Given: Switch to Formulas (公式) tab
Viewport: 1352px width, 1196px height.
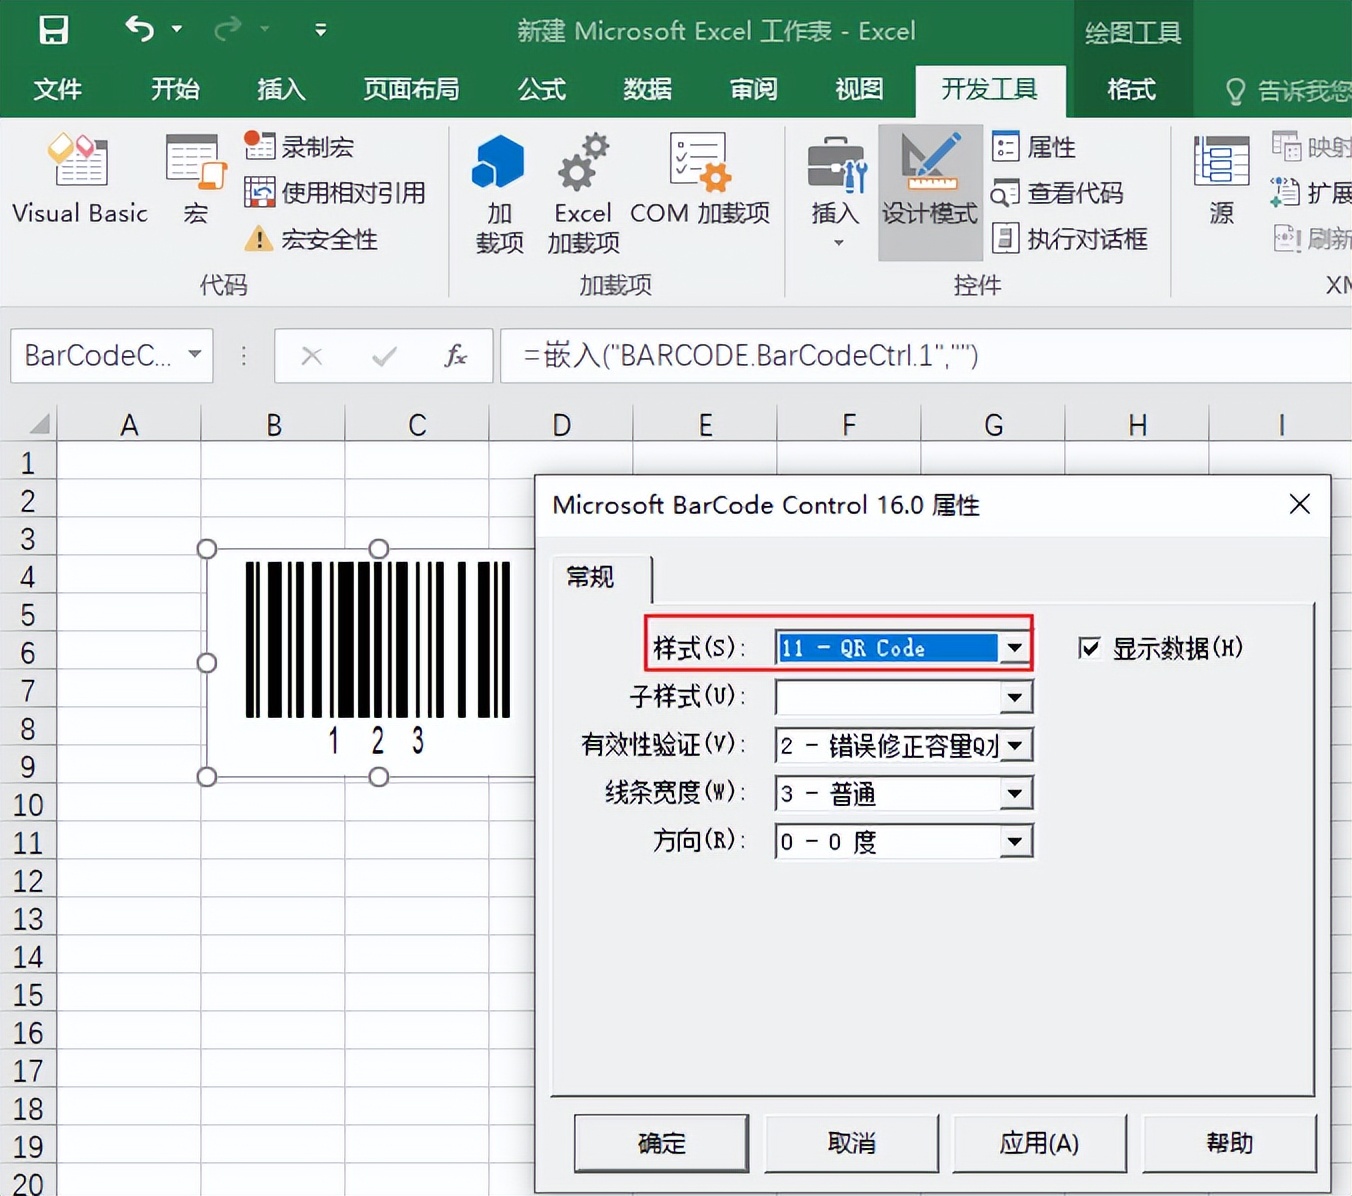Looking at the screenshot, I should point(541,90).
